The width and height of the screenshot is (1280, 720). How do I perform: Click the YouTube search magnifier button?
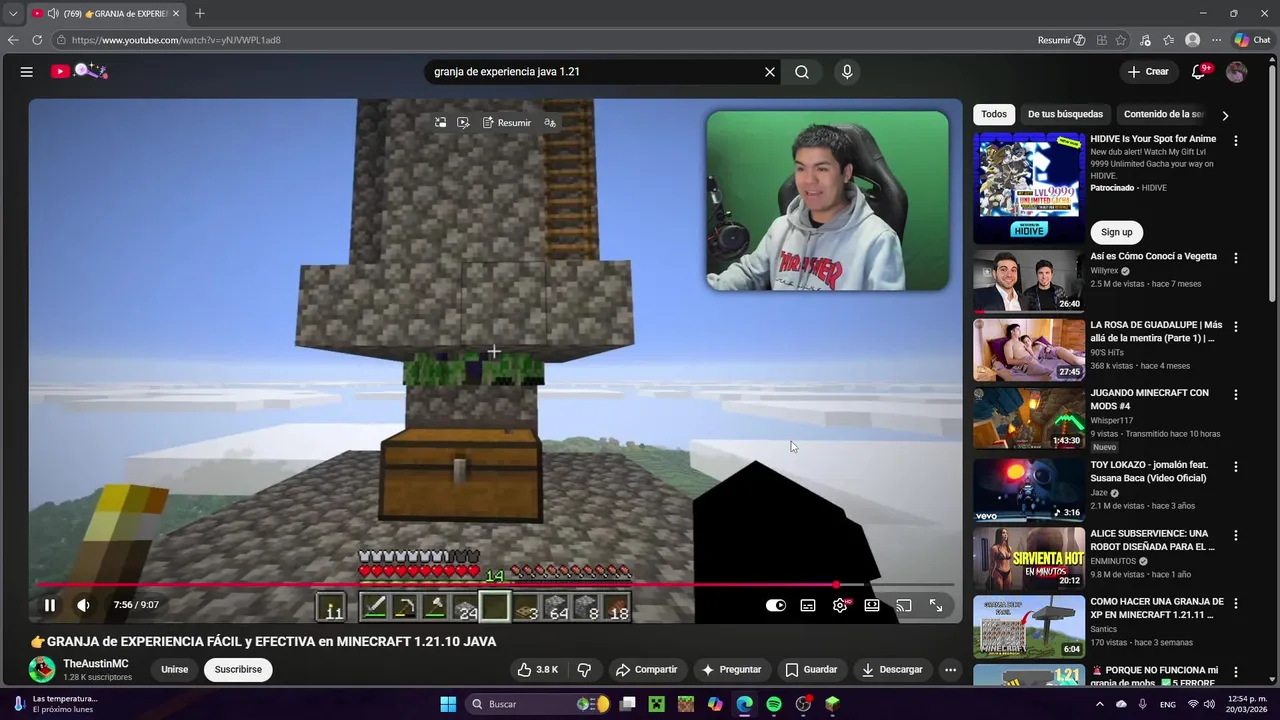pyautogui.click(x=802, y=72)
